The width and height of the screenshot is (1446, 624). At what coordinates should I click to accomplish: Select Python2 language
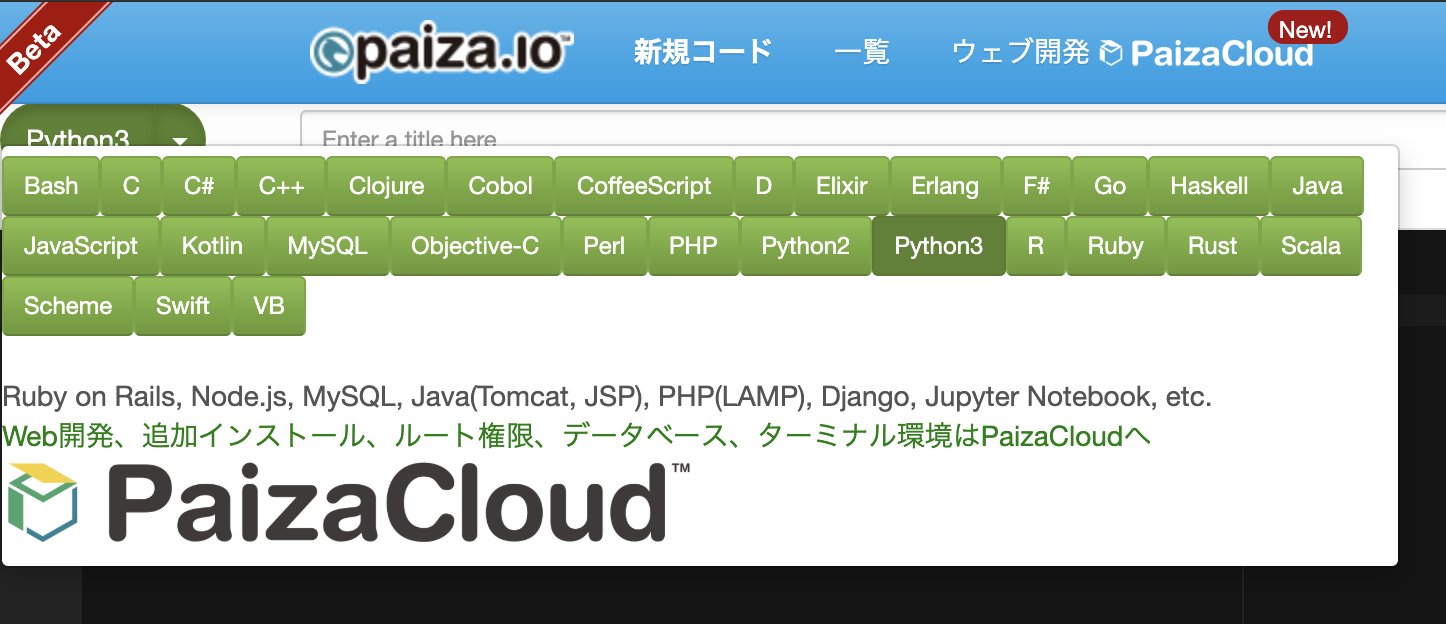805,246
